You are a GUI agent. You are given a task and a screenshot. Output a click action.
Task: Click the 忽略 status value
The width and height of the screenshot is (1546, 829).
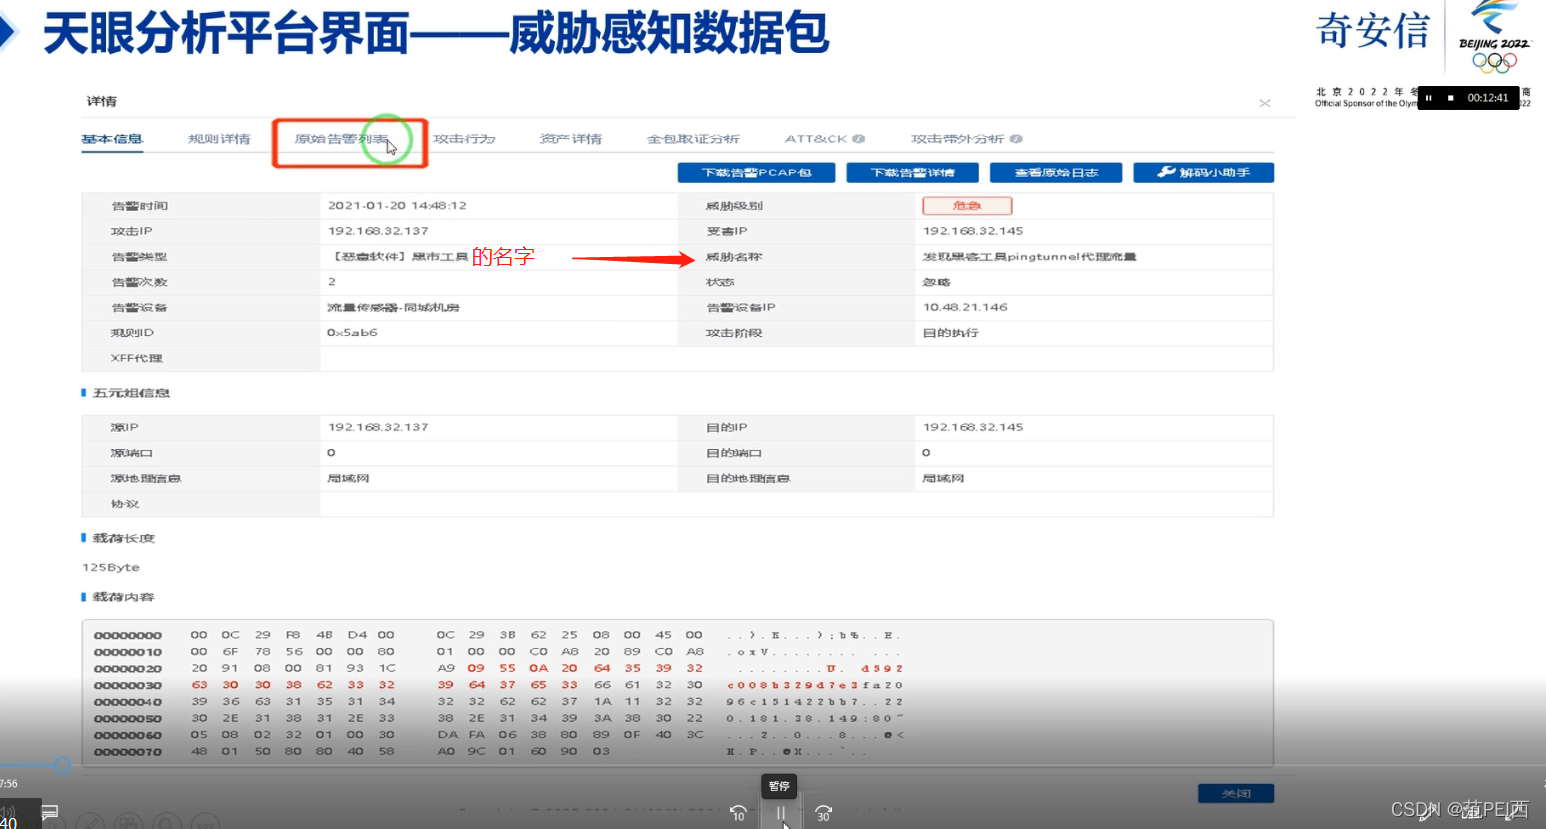pyautogui.click(x=936, y=282)
